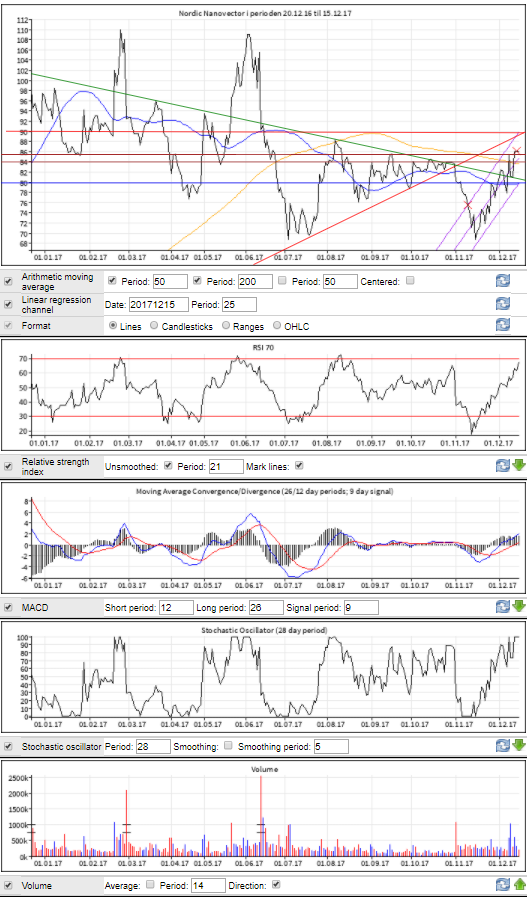Toggle the Volume panel checkbox
The height and width of the screenshot is (897, 529).
tap(8, 886)
